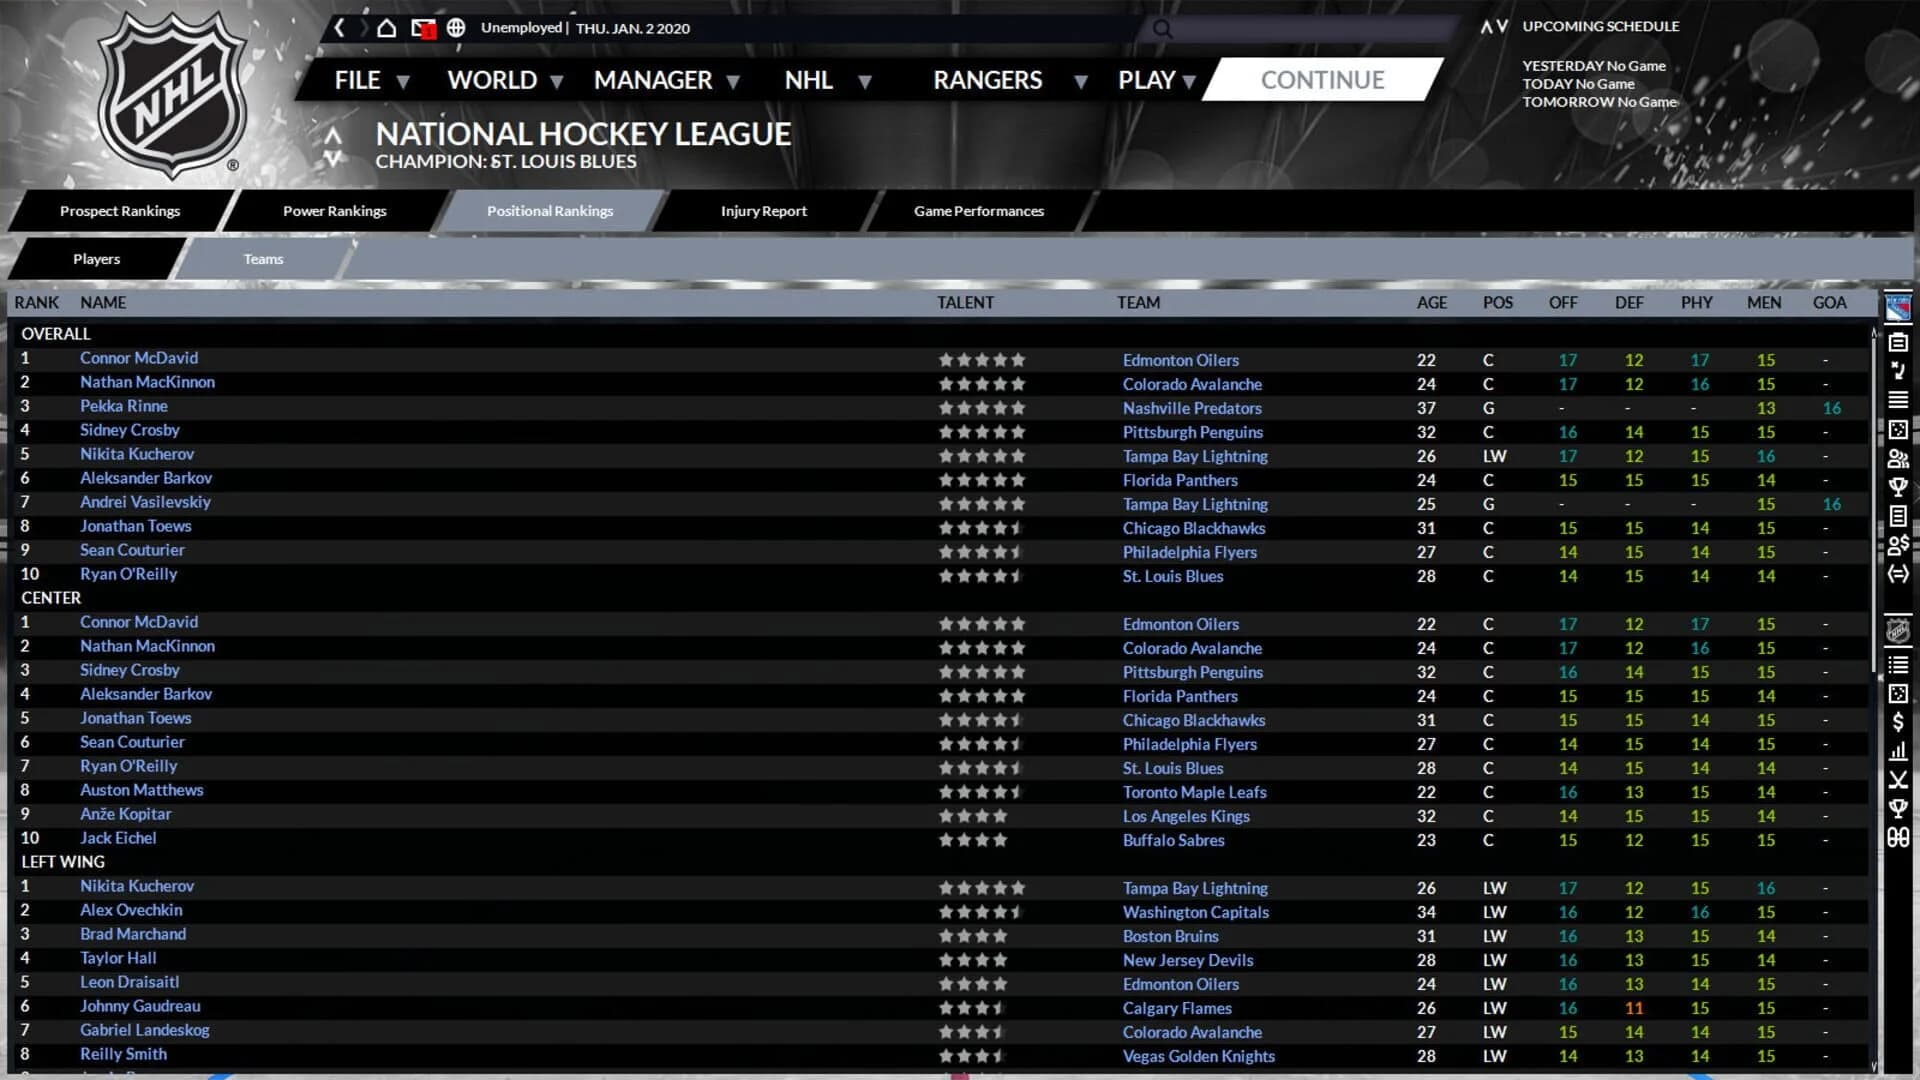Open the inbox icon with red notification badge
This screenshot has width=1920, height=1080.
point(422,28)
